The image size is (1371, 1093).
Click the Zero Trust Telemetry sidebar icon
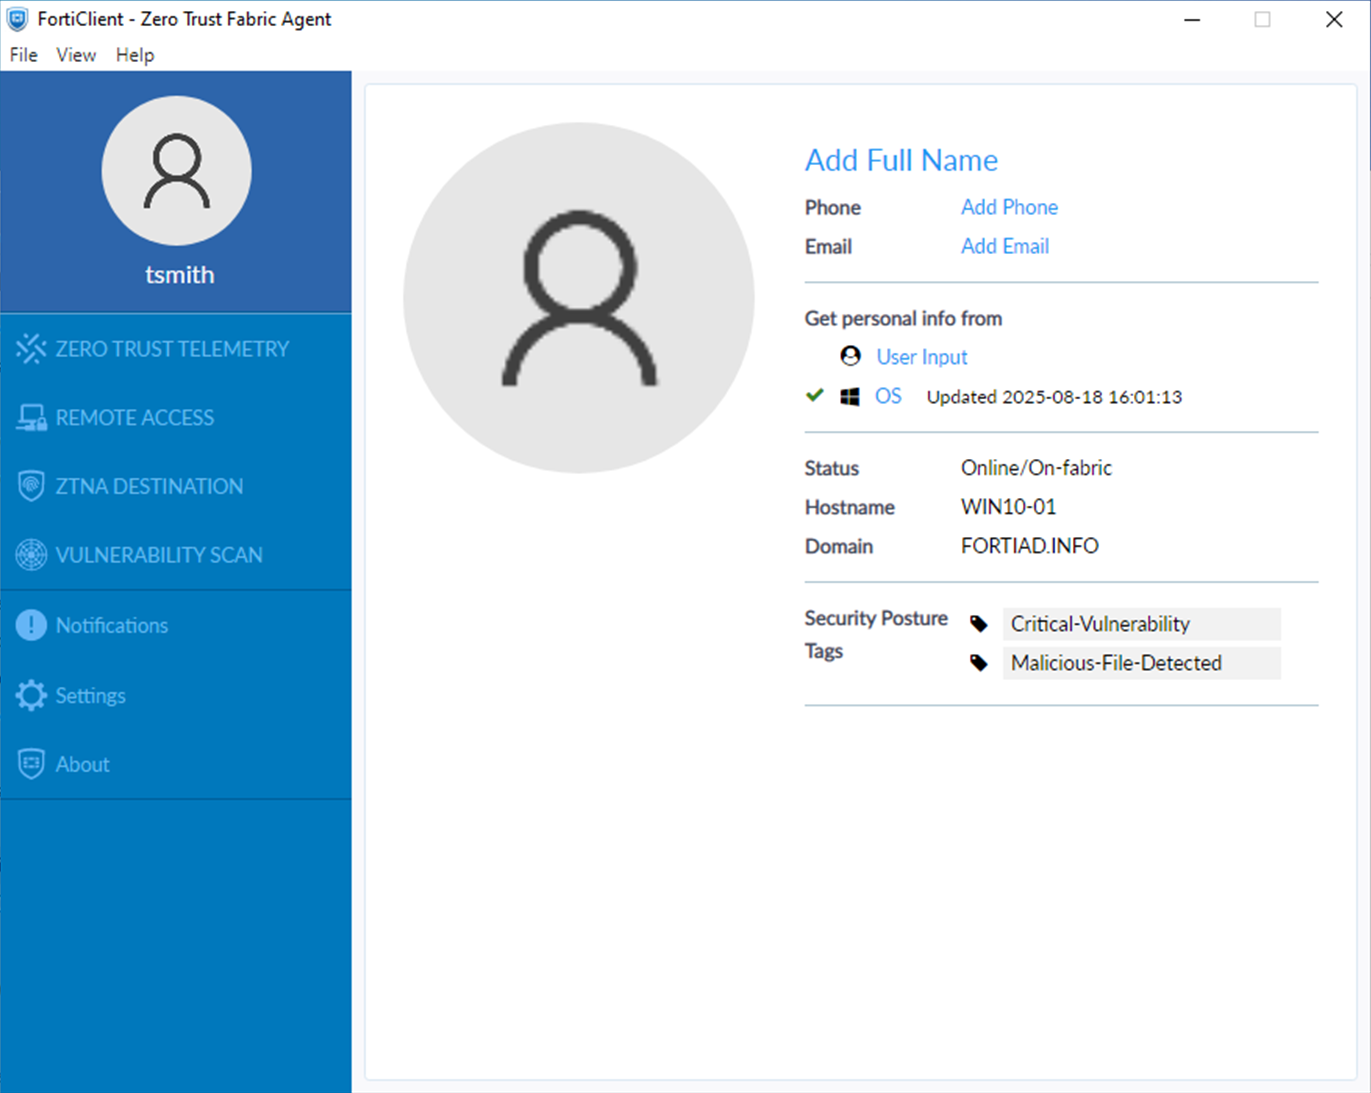(31, 349)
